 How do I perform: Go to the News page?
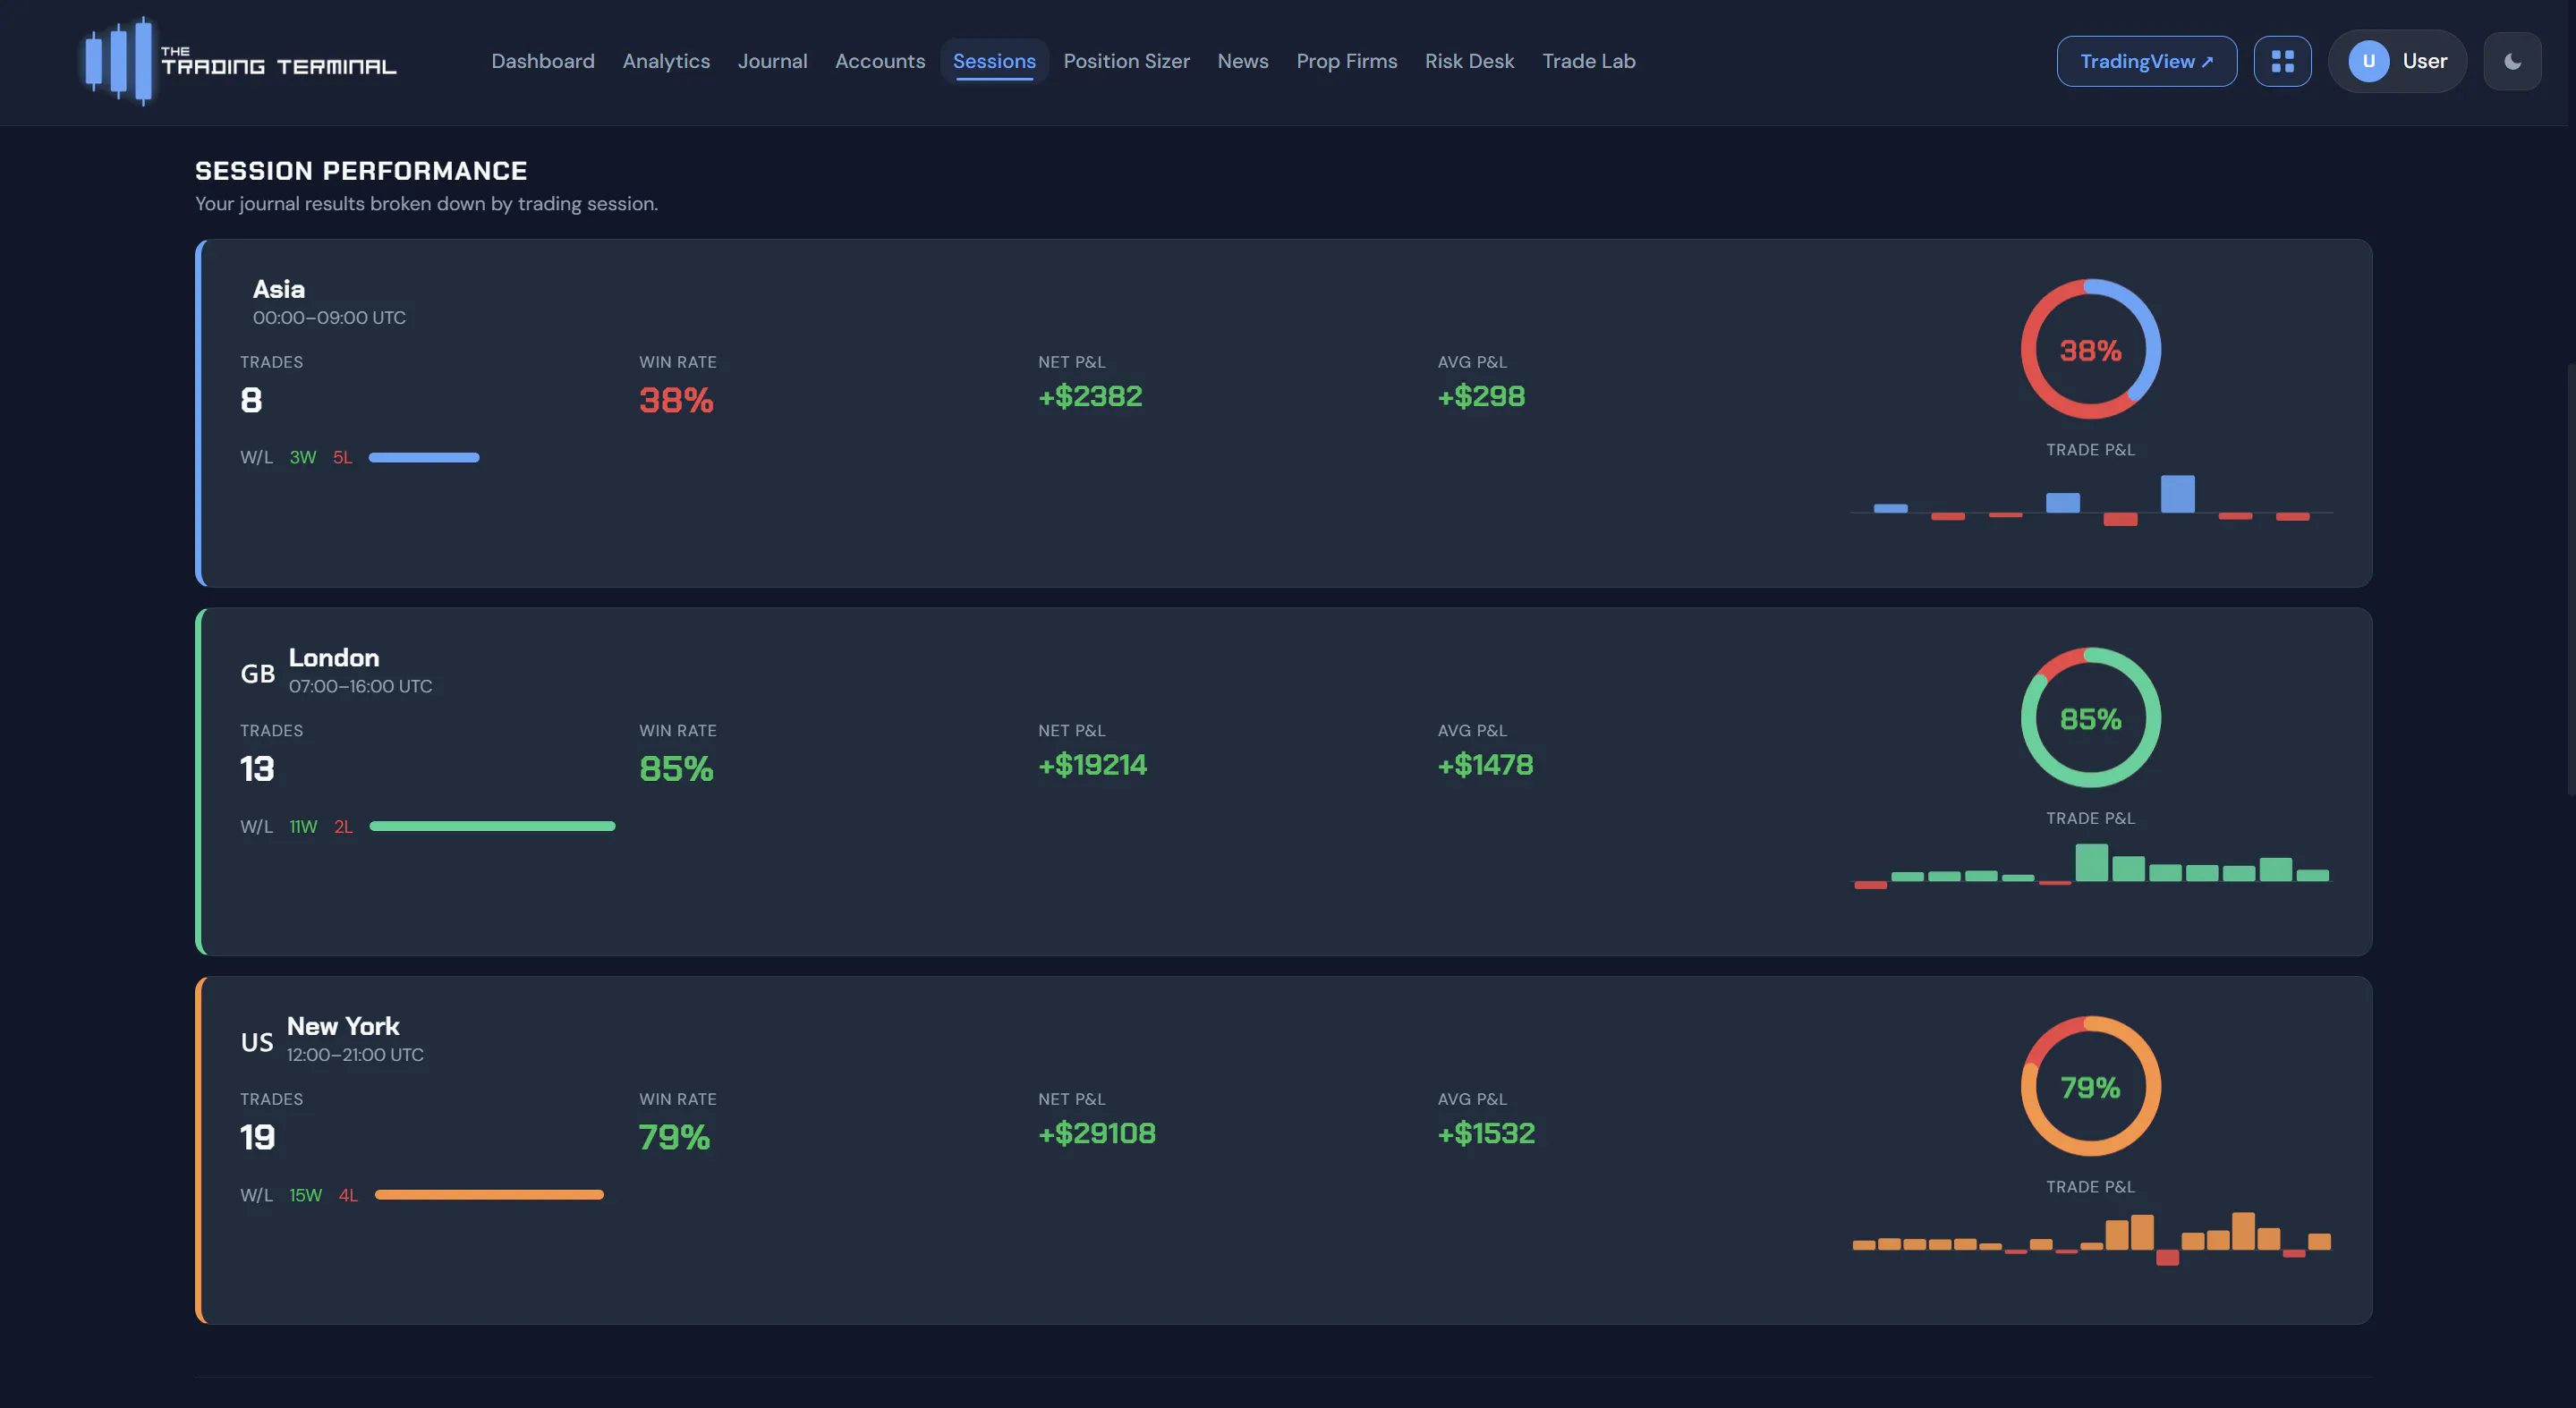tap(1243, 61)
